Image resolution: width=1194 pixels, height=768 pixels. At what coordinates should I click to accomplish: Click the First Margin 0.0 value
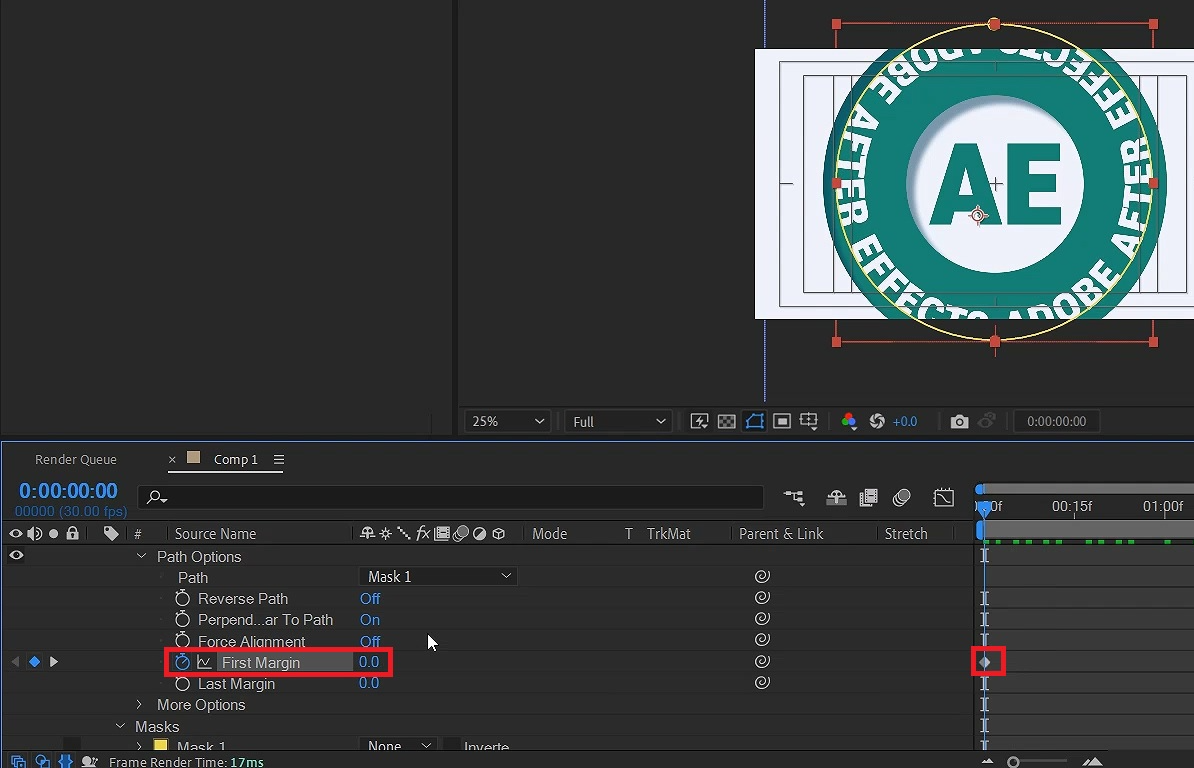pos(369,661)
